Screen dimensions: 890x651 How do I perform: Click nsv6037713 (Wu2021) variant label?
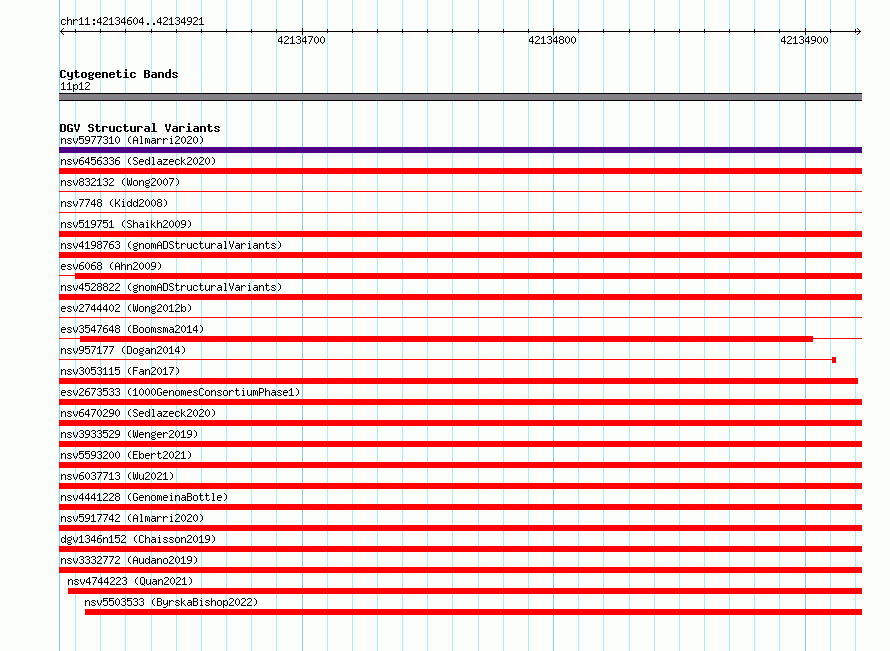coord(117,476)
